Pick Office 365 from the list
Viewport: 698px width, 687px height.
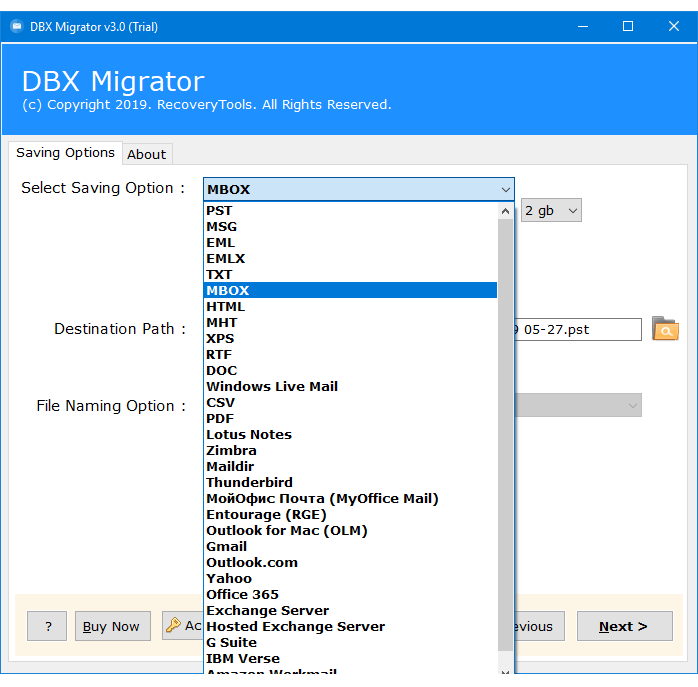[x=350, y=595]
